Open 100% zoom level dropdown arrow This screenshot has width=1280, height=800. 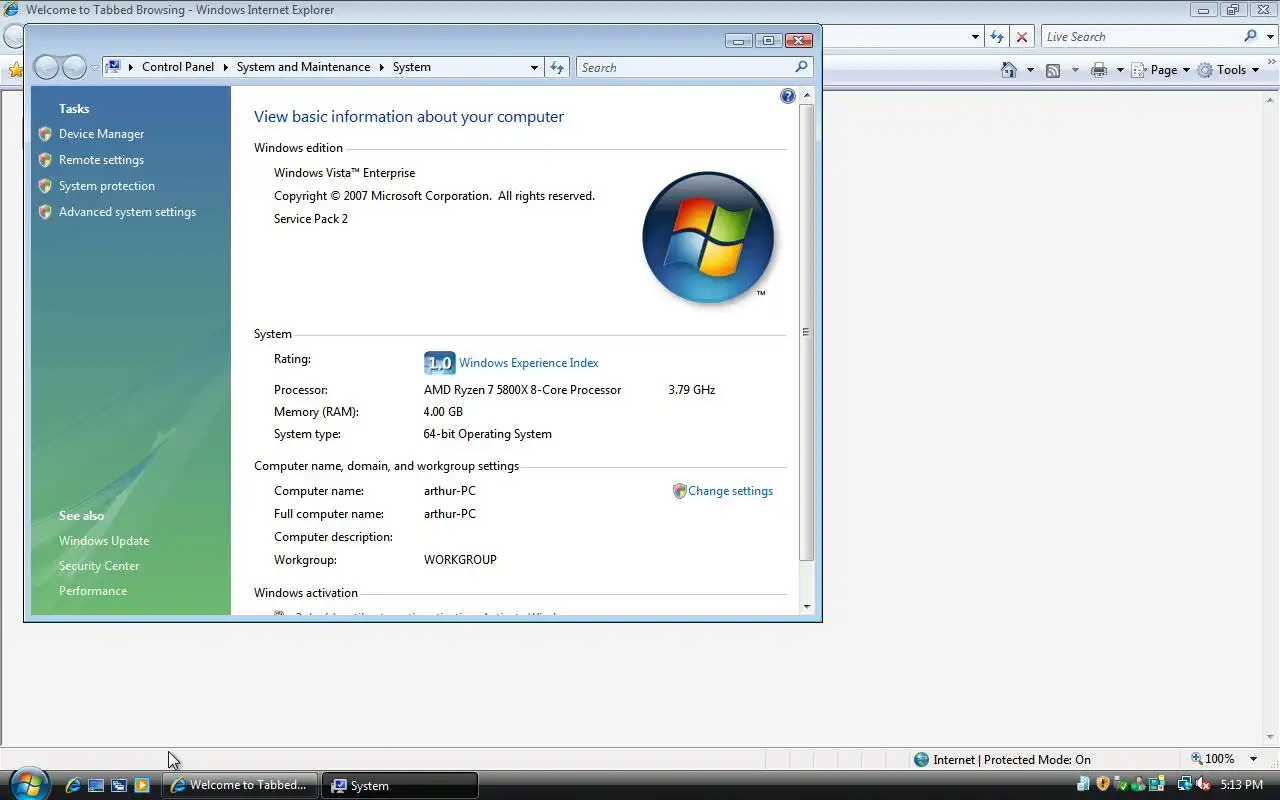[x=1254, y=759]
